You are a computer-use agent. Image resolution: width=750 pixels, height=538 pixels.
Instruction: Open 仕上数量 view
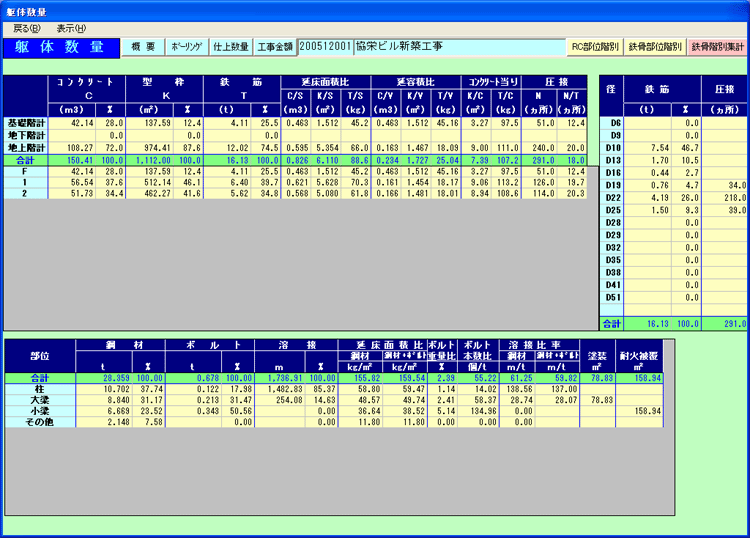tap(230, 47)
